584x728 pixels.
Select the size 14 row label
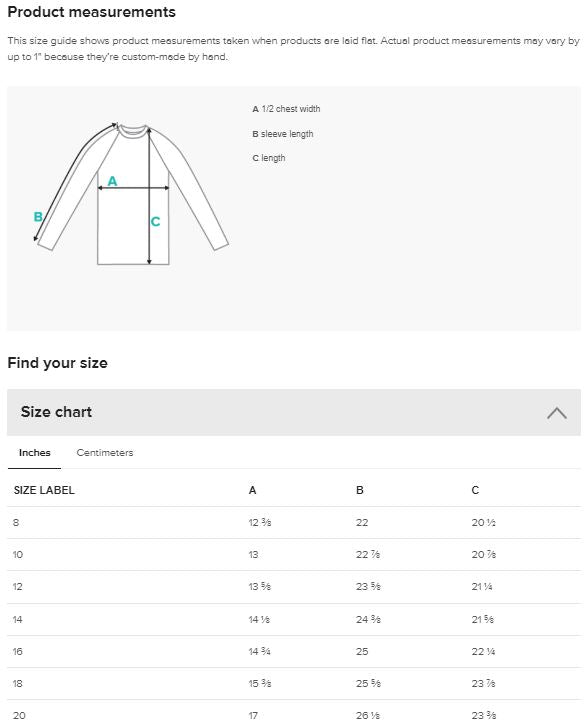tap(18, 619)
